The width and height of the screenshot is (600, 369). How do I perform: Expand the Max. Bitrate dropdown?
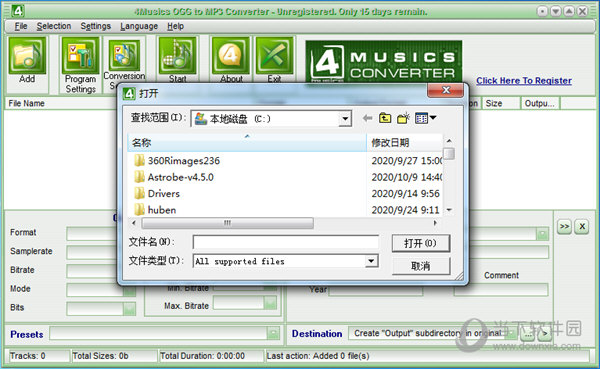(270, 304)
